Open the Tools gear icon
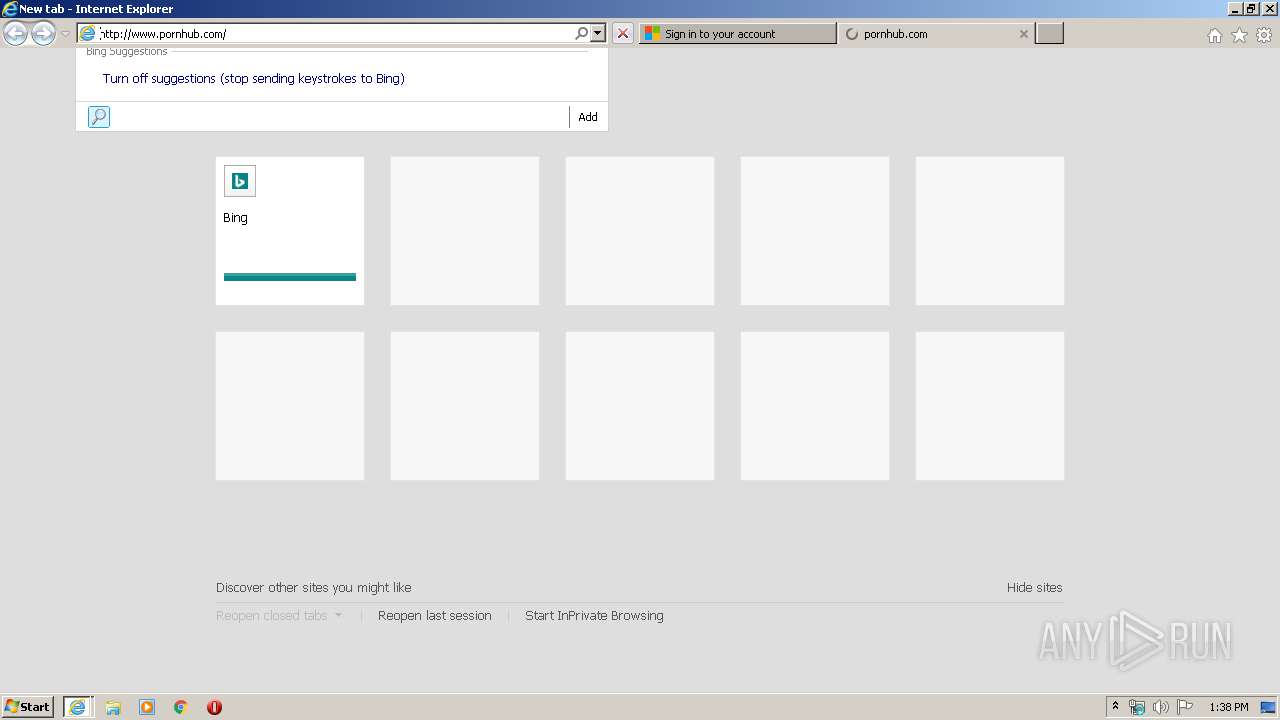The image size is (1280, 720). point(1264,35)
